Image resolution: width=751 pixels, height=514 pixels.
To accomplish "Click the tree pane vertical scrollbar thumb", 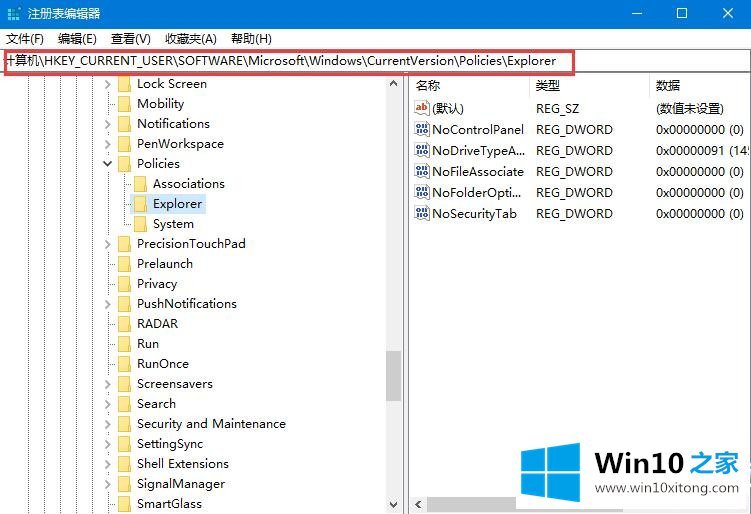I will click(x=393, y=375).
